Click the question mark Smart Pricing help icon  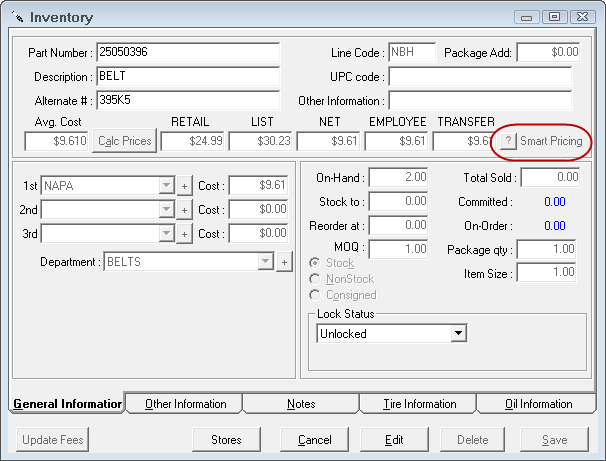coord(508,142)
